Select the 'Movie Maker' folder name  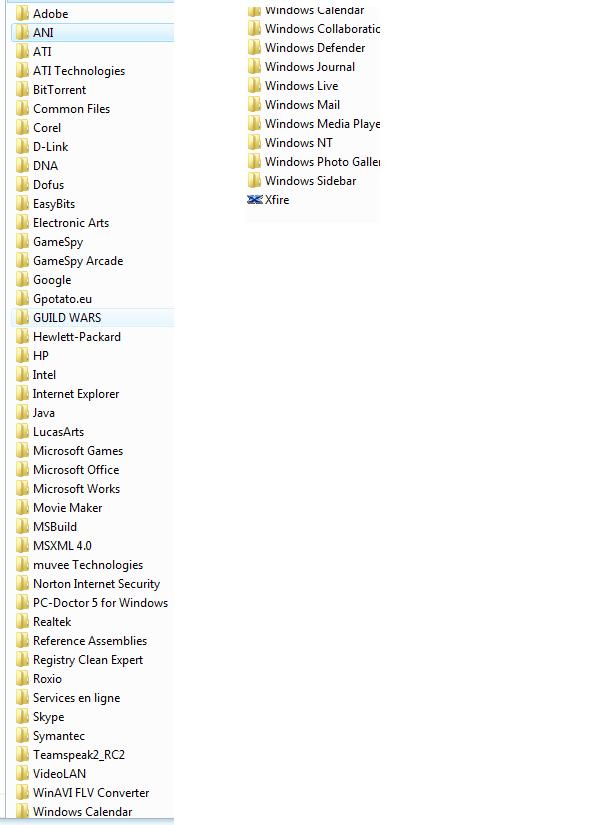pos(67,508)
